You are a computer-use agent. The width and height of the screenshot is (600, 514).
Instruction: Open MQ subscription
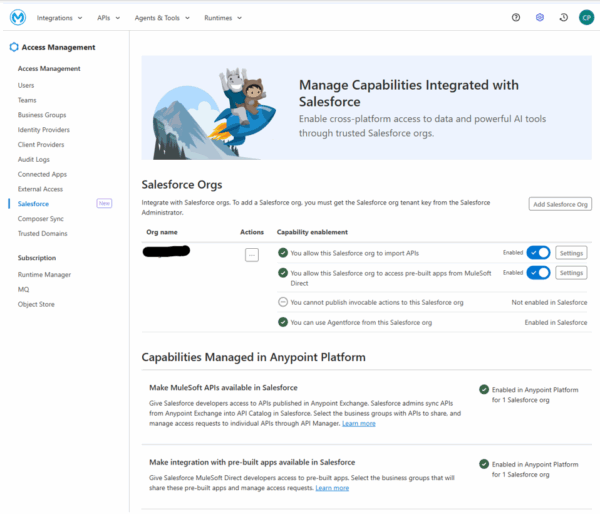23,289
